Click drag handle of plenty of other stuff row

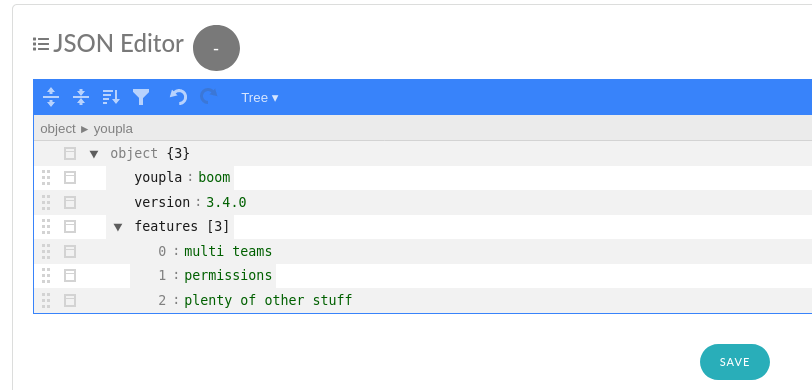[x=46, y=300]
